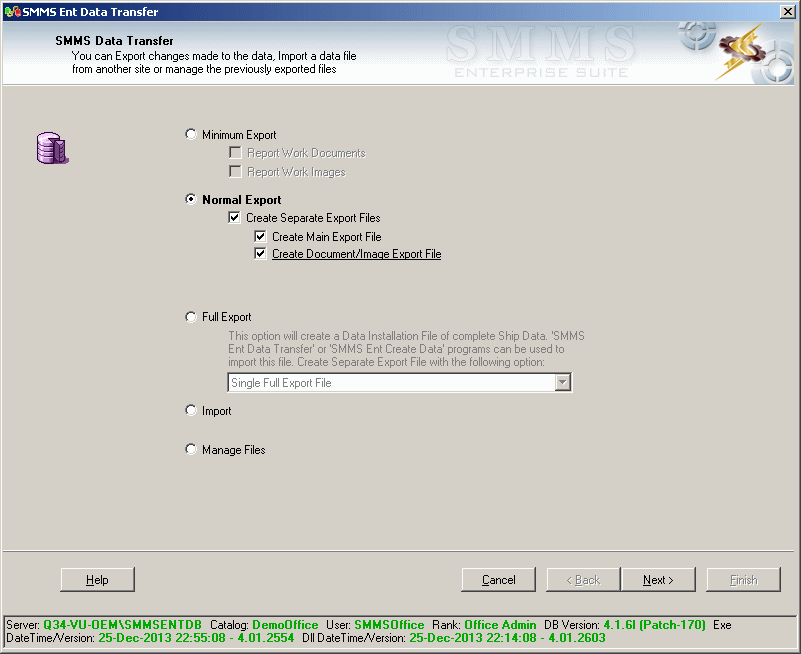Select the Import radio option
801x654 pixels.
191,410
